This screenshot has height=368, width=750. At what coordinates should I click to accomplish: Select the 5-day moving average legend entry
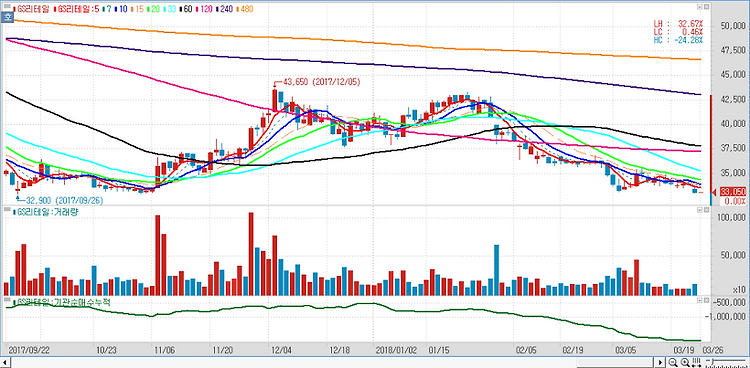point(77,9)
